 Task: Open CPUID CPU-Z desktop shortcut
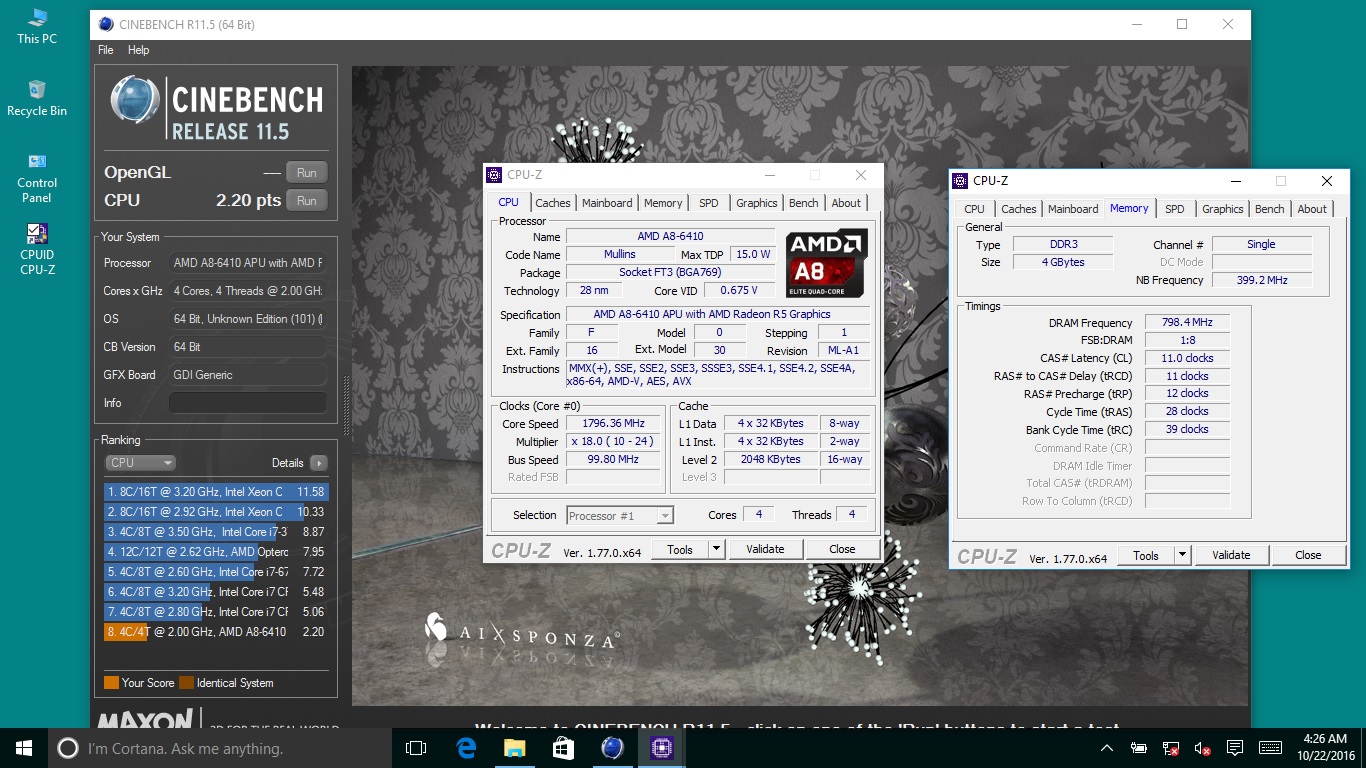37,249
